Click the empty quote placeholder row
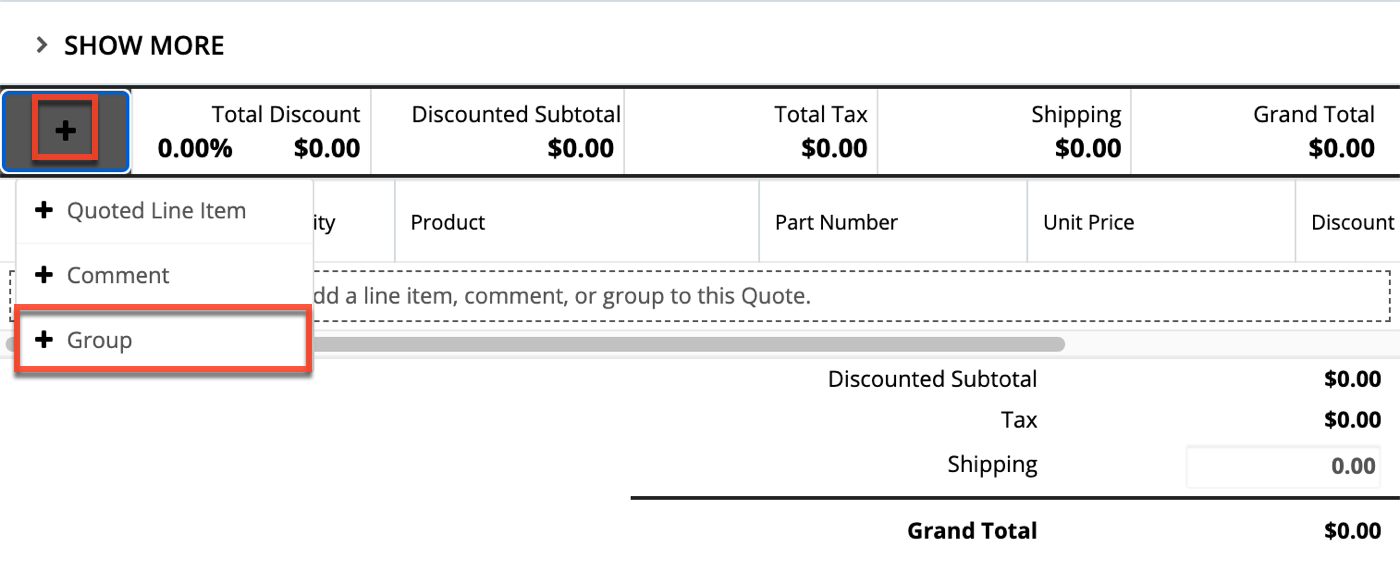 pos(800,296)
